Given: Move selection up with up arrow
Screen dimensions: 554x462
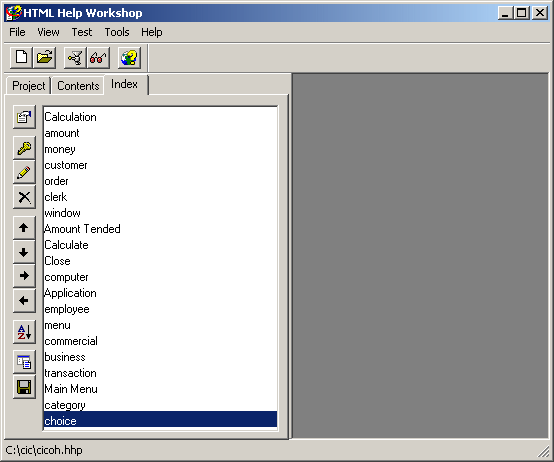Looking at the screenshot, I should (24, 228).
